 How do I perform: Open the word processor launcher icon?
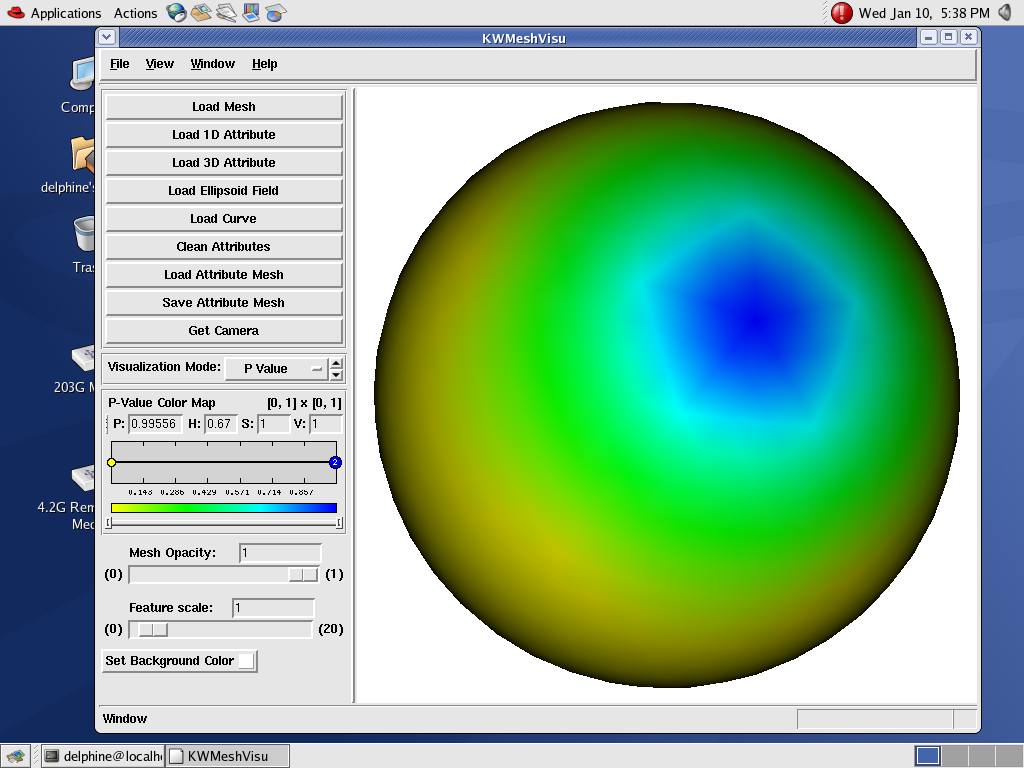point(227,13)
